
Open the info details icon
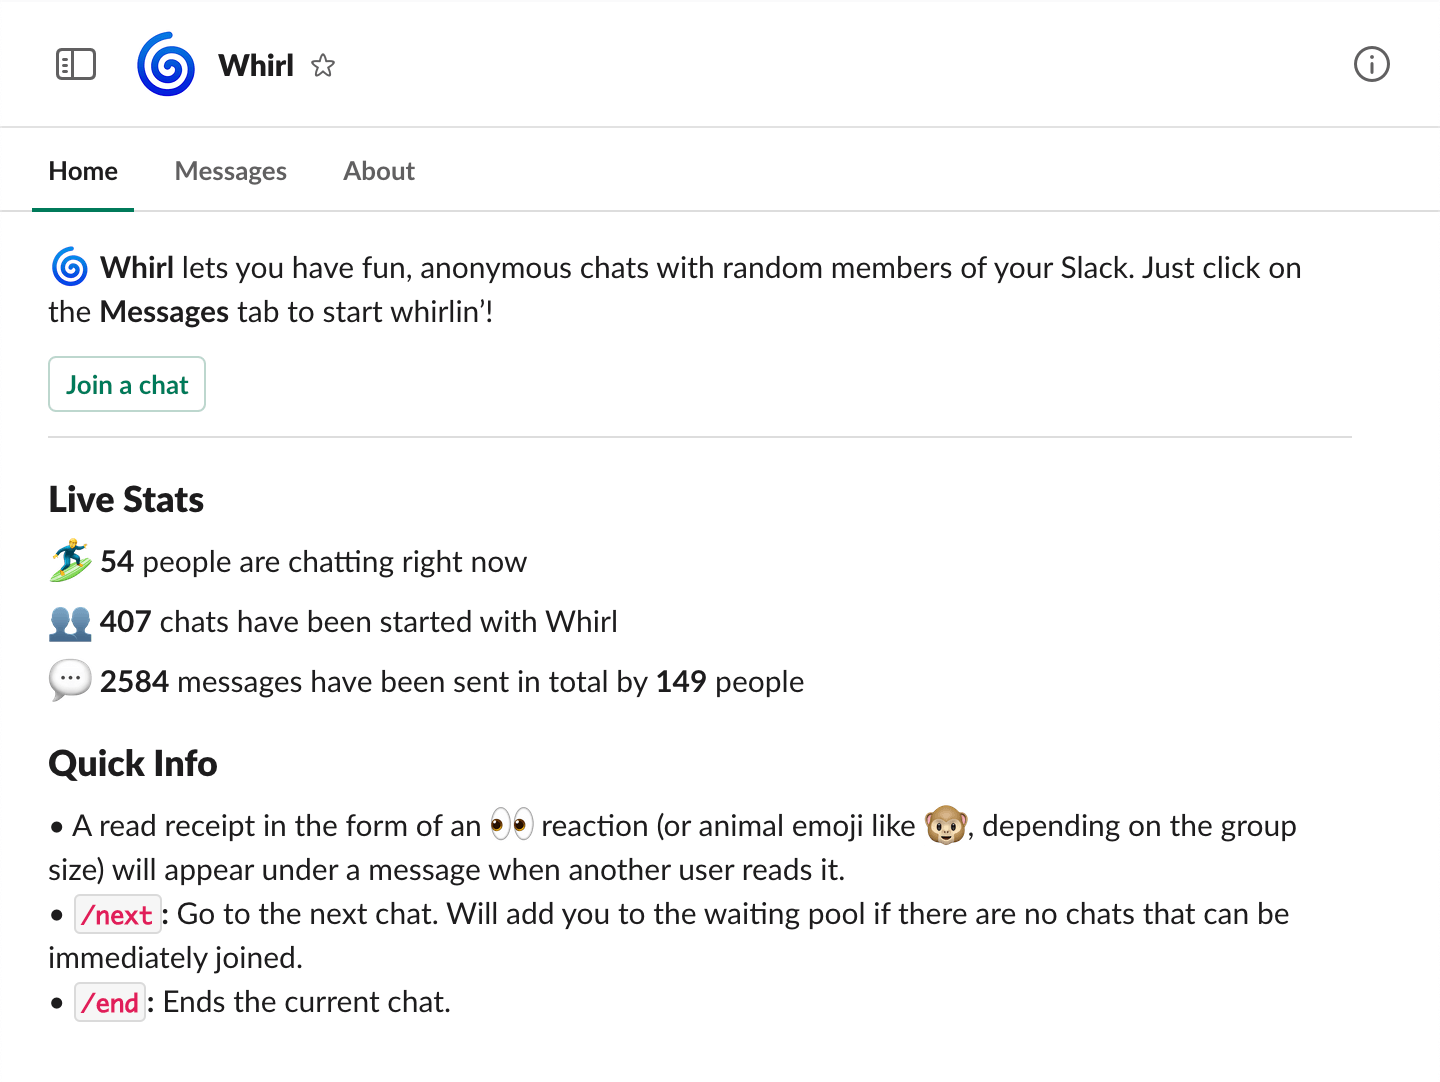(1372, 64)
